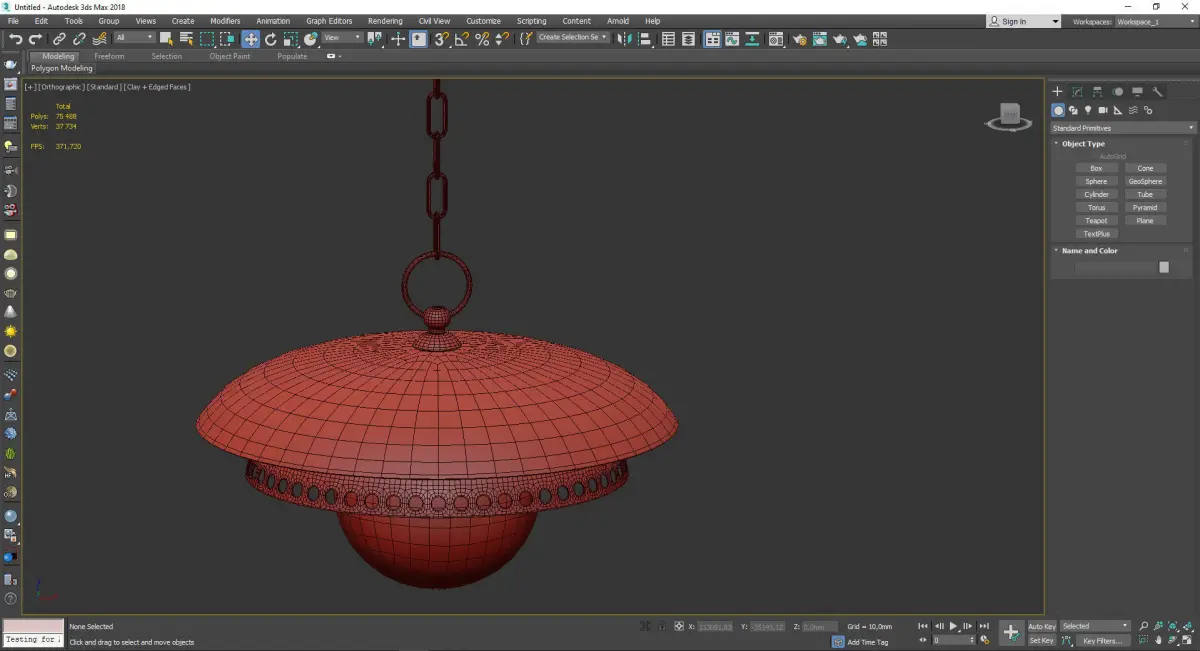Click the Play Animation button

point(954,626)
